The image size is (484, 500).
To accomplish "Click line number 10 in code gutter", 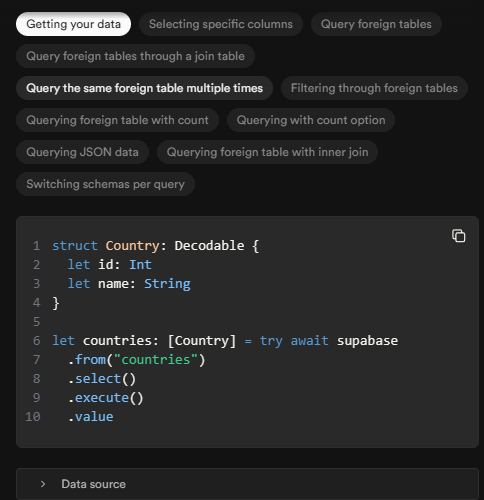I will 33,417.
